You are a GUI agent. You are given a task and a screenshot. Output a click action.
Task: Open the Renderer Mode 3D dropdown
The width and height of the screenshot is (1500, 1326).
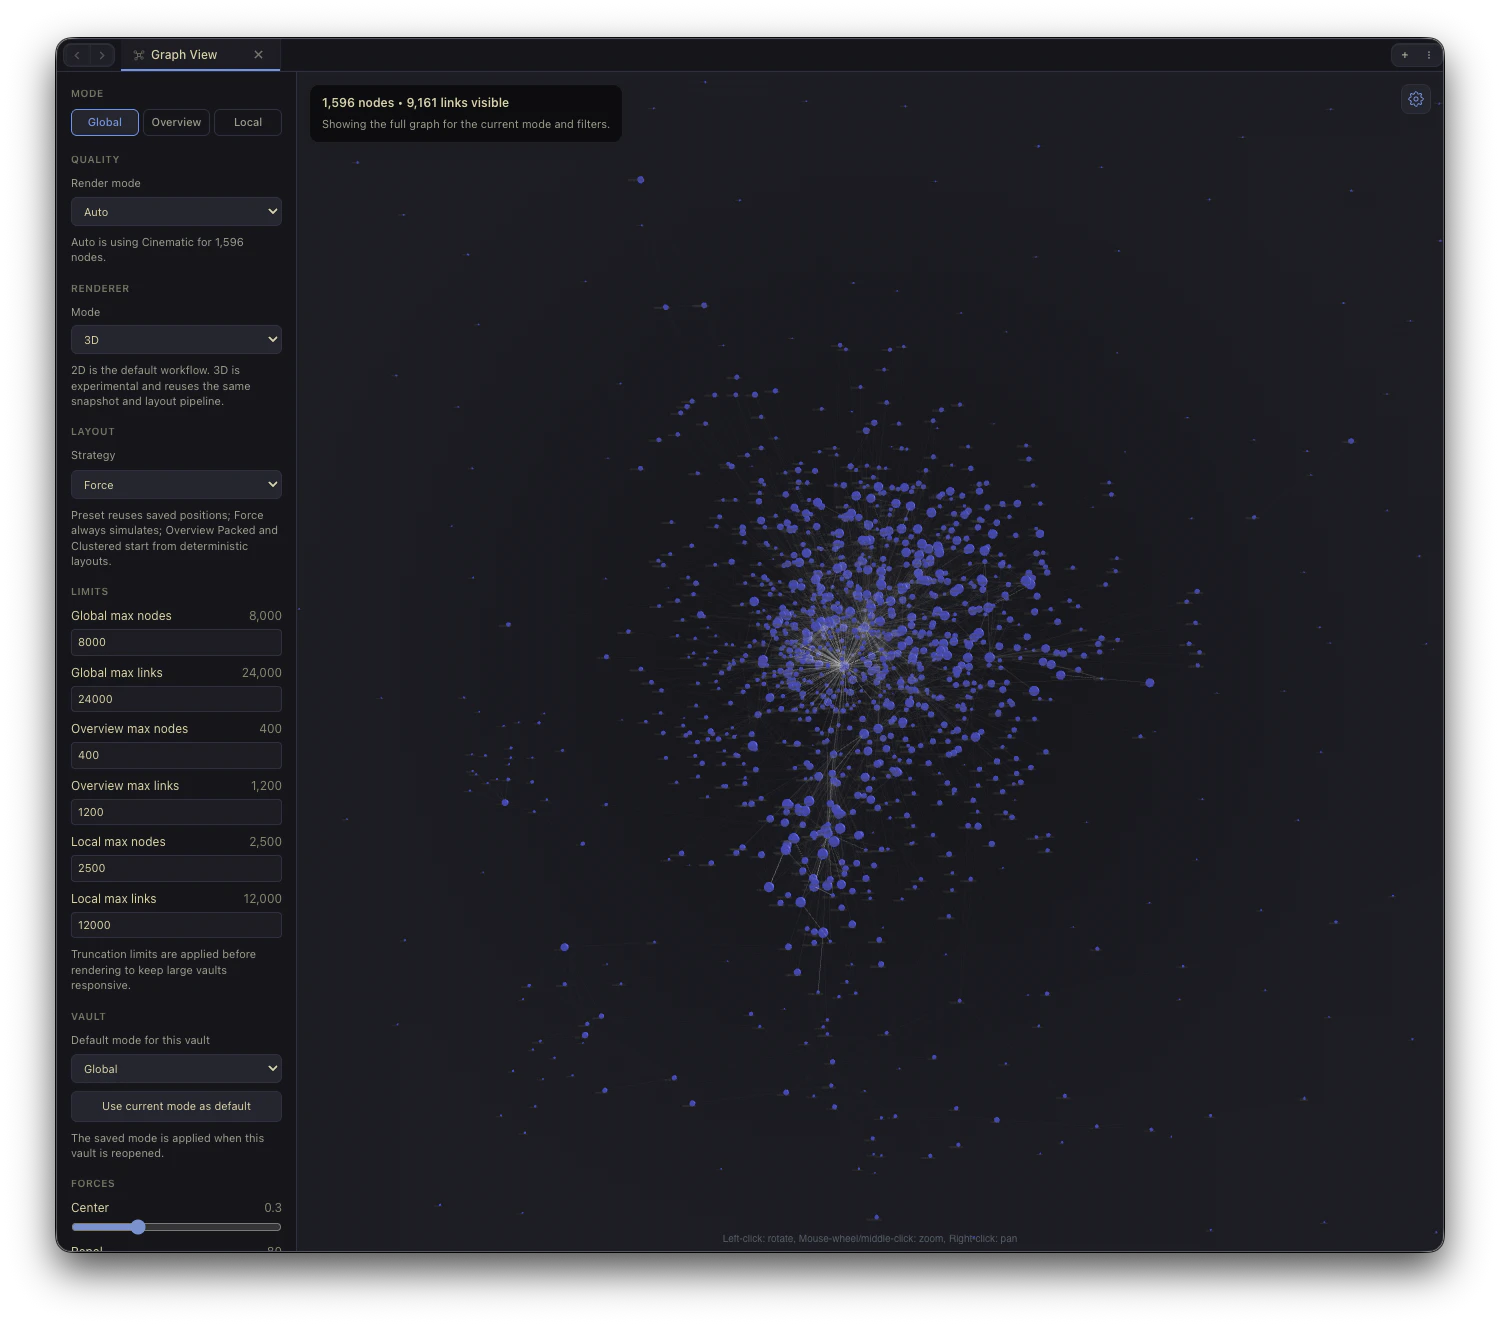point(176,340)
